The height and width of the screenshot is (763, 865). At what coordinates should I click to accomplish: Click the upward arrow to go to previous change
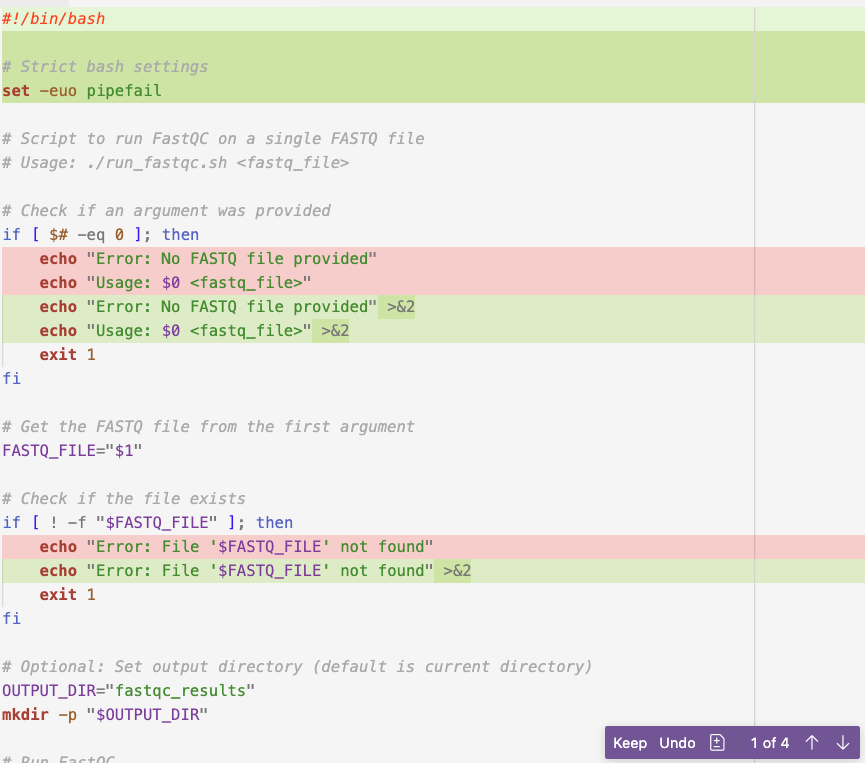812,742
